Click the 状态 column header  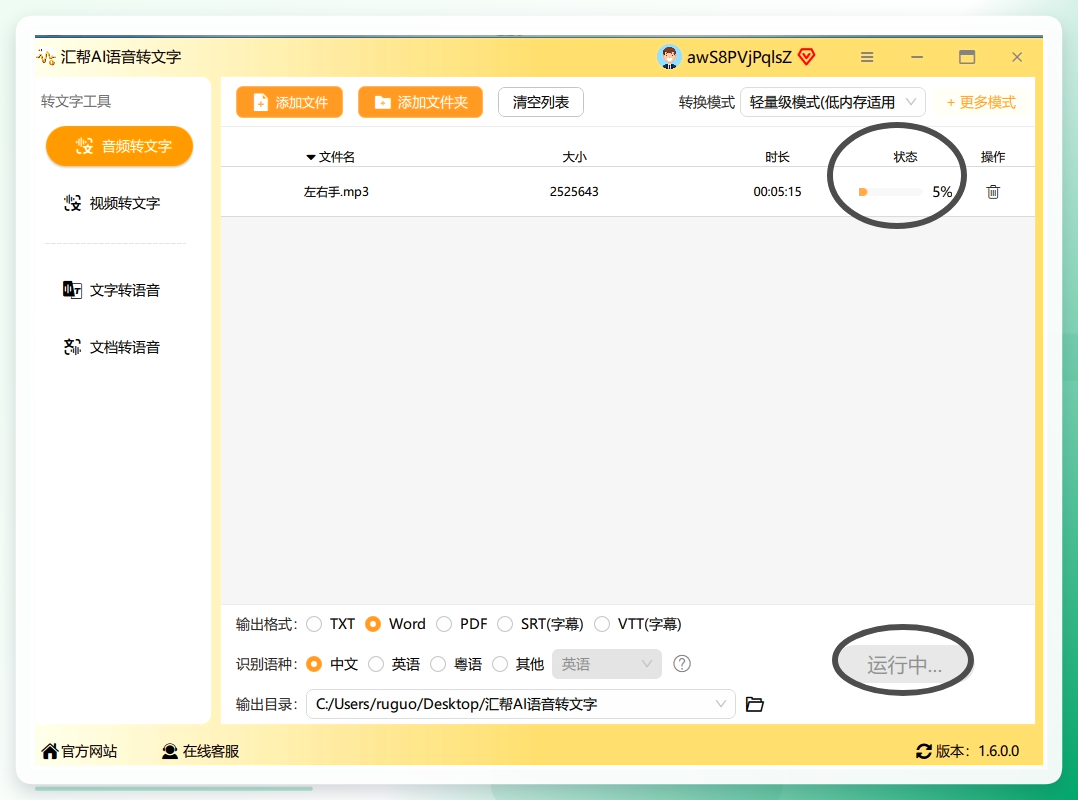(905, 157)
